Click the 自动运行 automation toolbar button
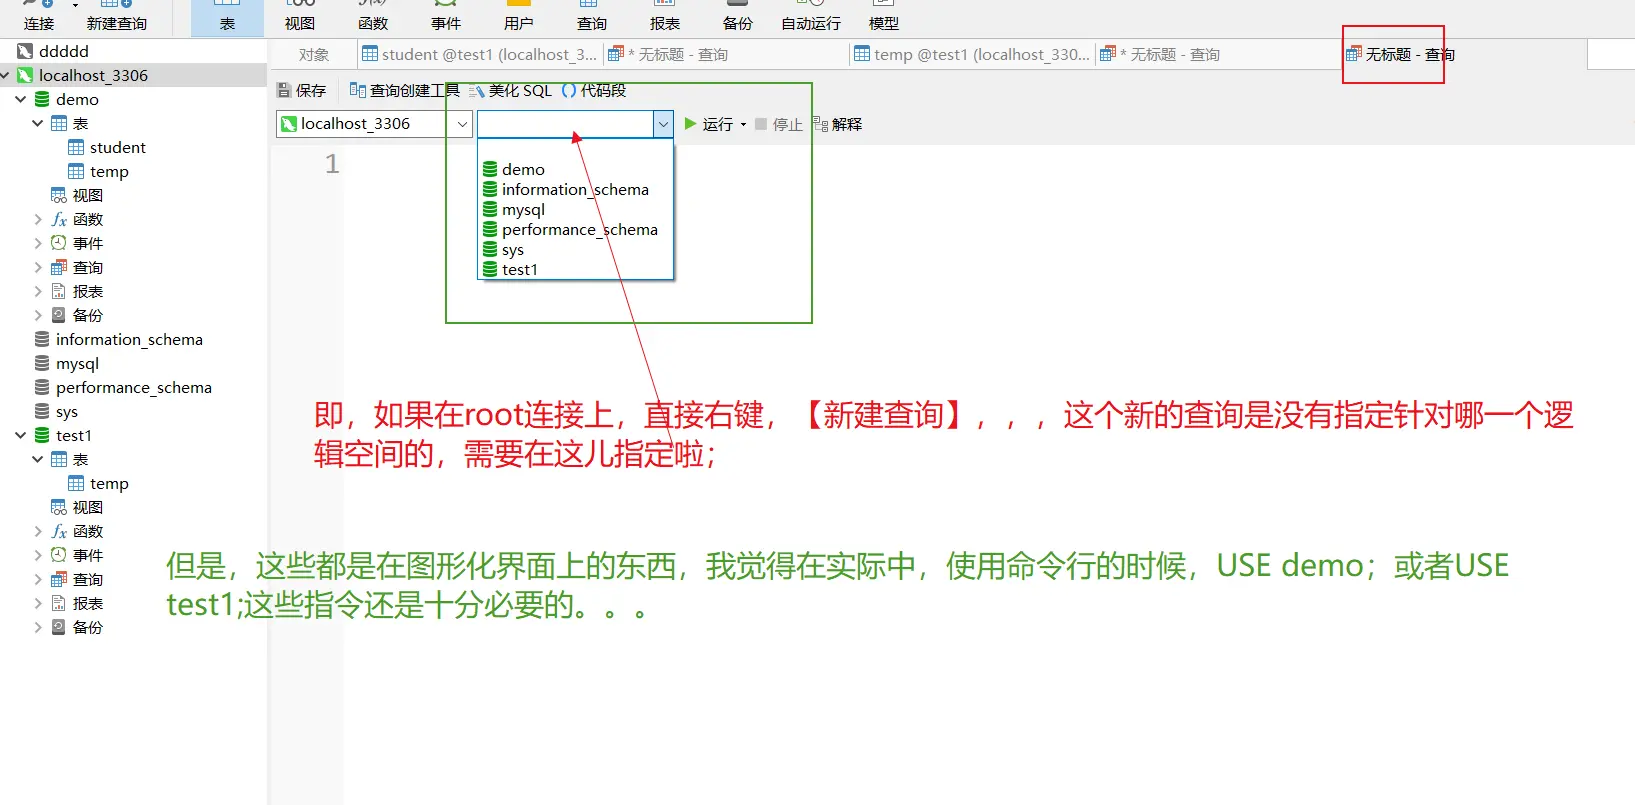Screen dimensions: 1635x805 (x=811, y=17)
